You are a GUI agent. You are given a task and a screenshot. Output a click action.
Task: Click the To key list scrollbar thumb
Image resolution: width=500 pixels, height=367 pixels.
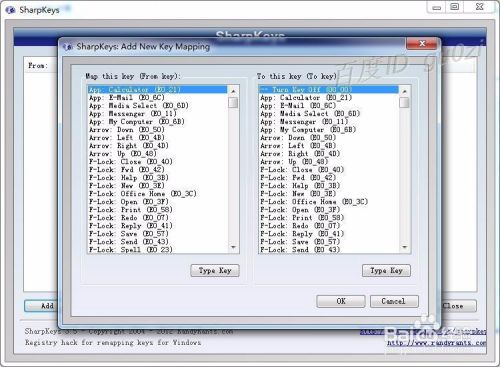404,102
